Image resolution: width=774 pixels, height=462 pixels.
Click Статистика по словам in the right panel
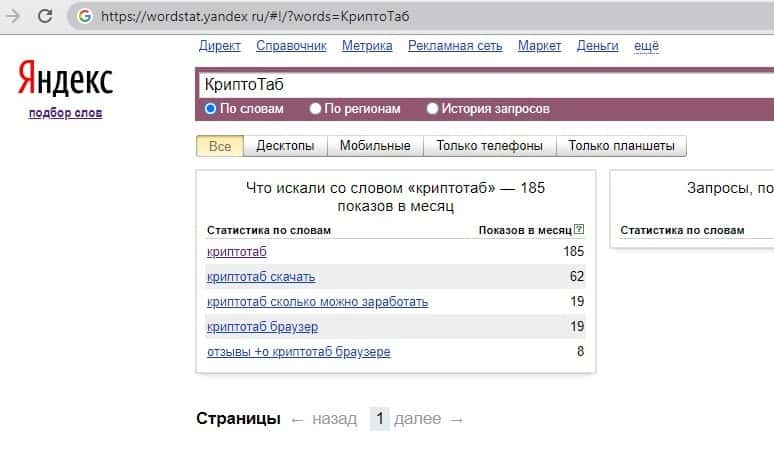point(682,231)
